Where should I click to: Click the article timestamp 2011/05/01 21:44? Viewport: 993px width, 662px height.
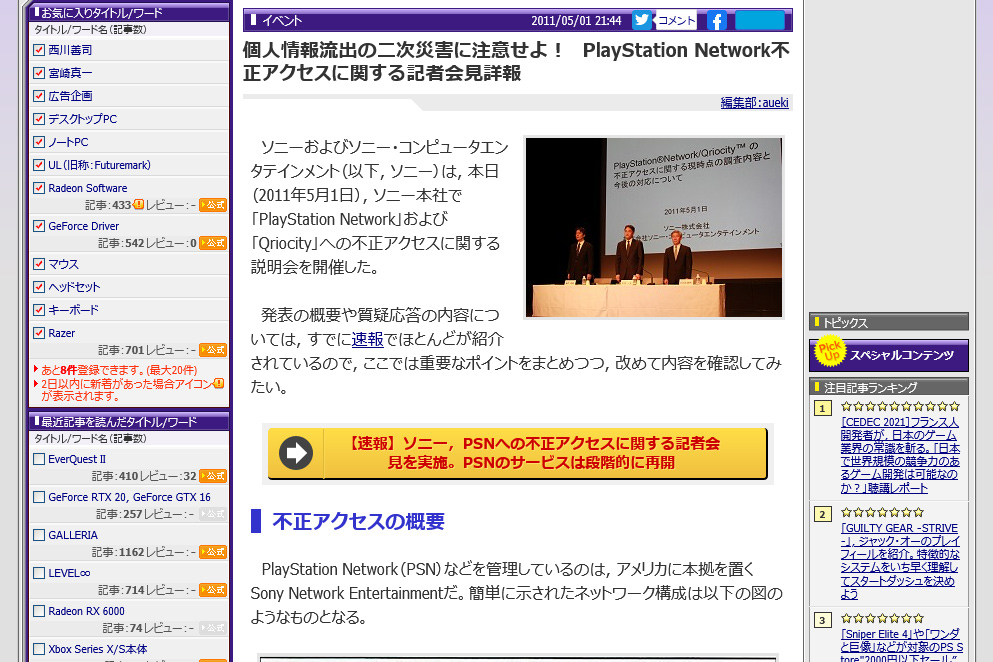click(576, 21)
